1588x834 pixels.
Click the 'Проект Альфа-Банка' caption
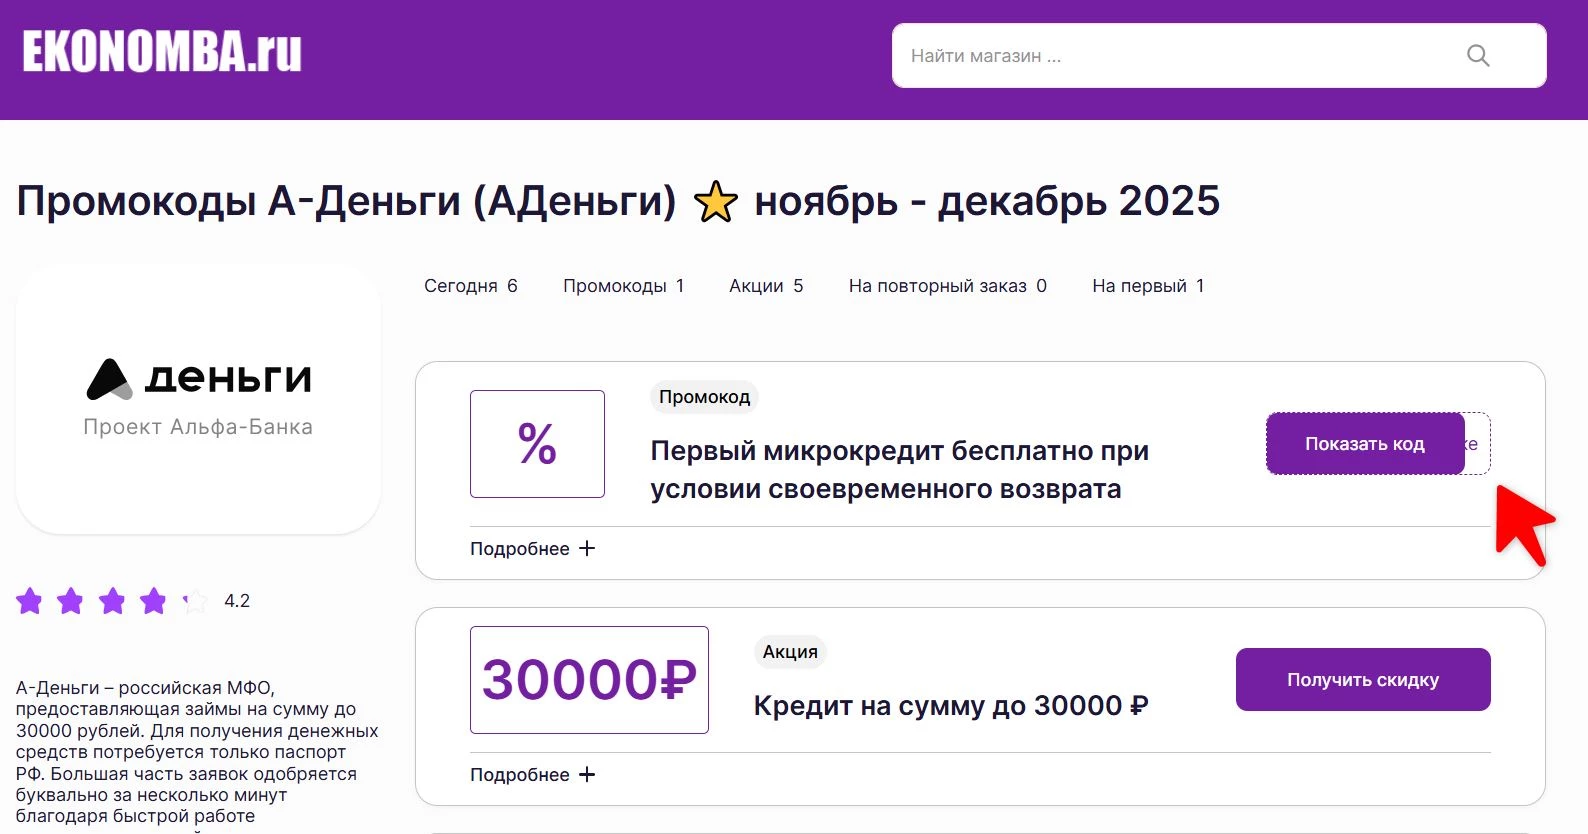tap(198, 427)
